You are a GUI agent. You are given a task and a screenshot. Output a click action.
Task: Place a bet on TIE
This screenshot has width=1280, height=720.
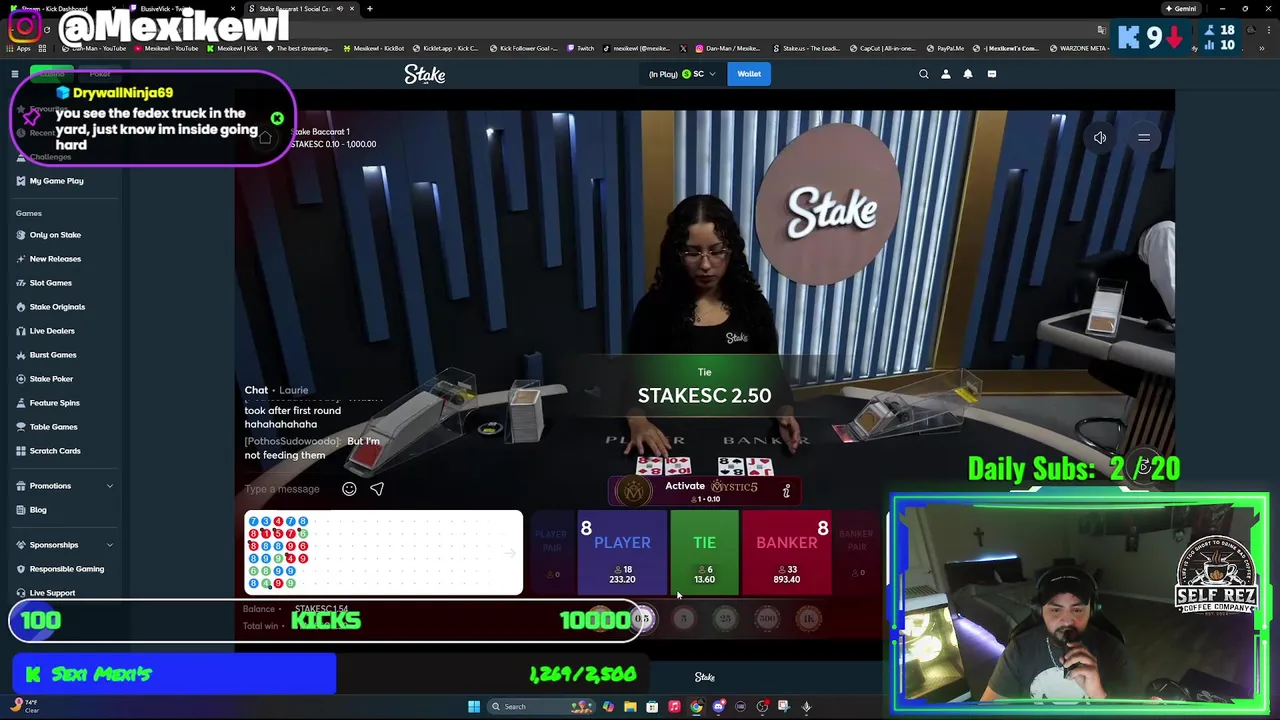click(705, 553)
